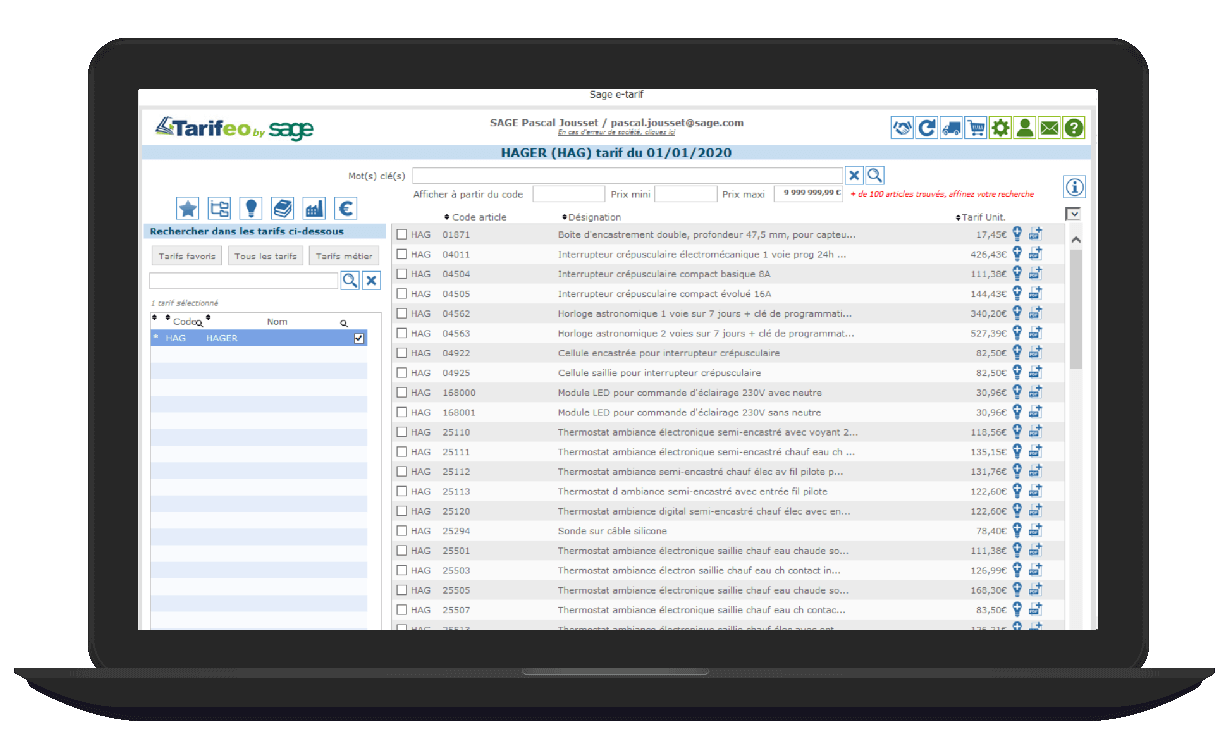1228x740 pixels.
Task: Click the Tarifeo by Sage logo
Action: click(x=235, y=128)
